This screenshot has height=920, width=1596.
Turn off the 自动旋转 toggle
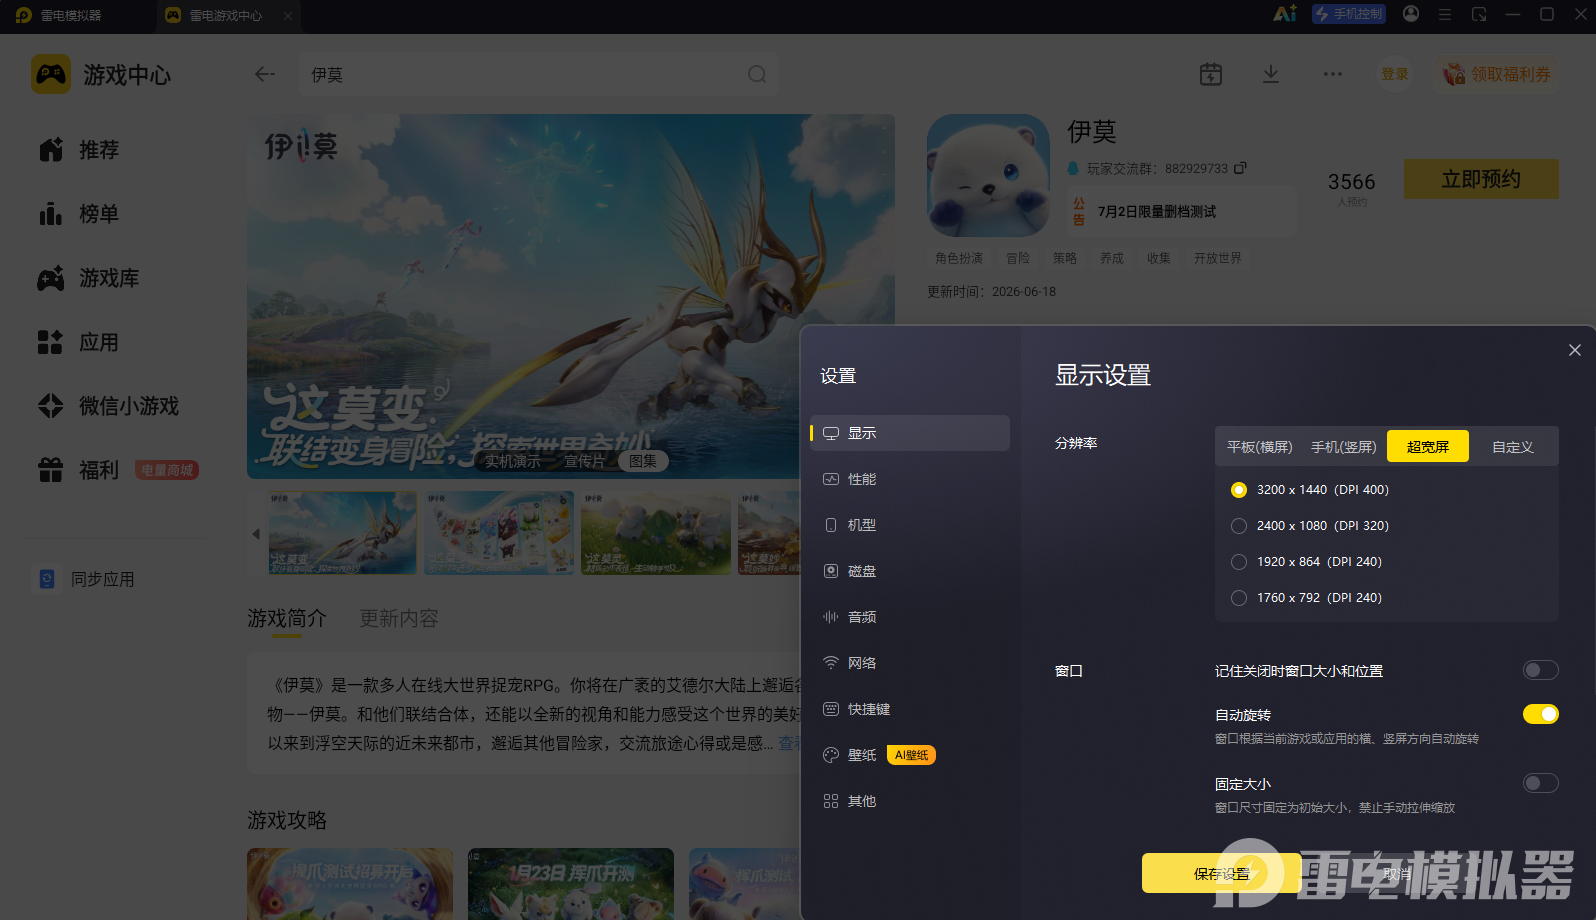click(1540, 714)
